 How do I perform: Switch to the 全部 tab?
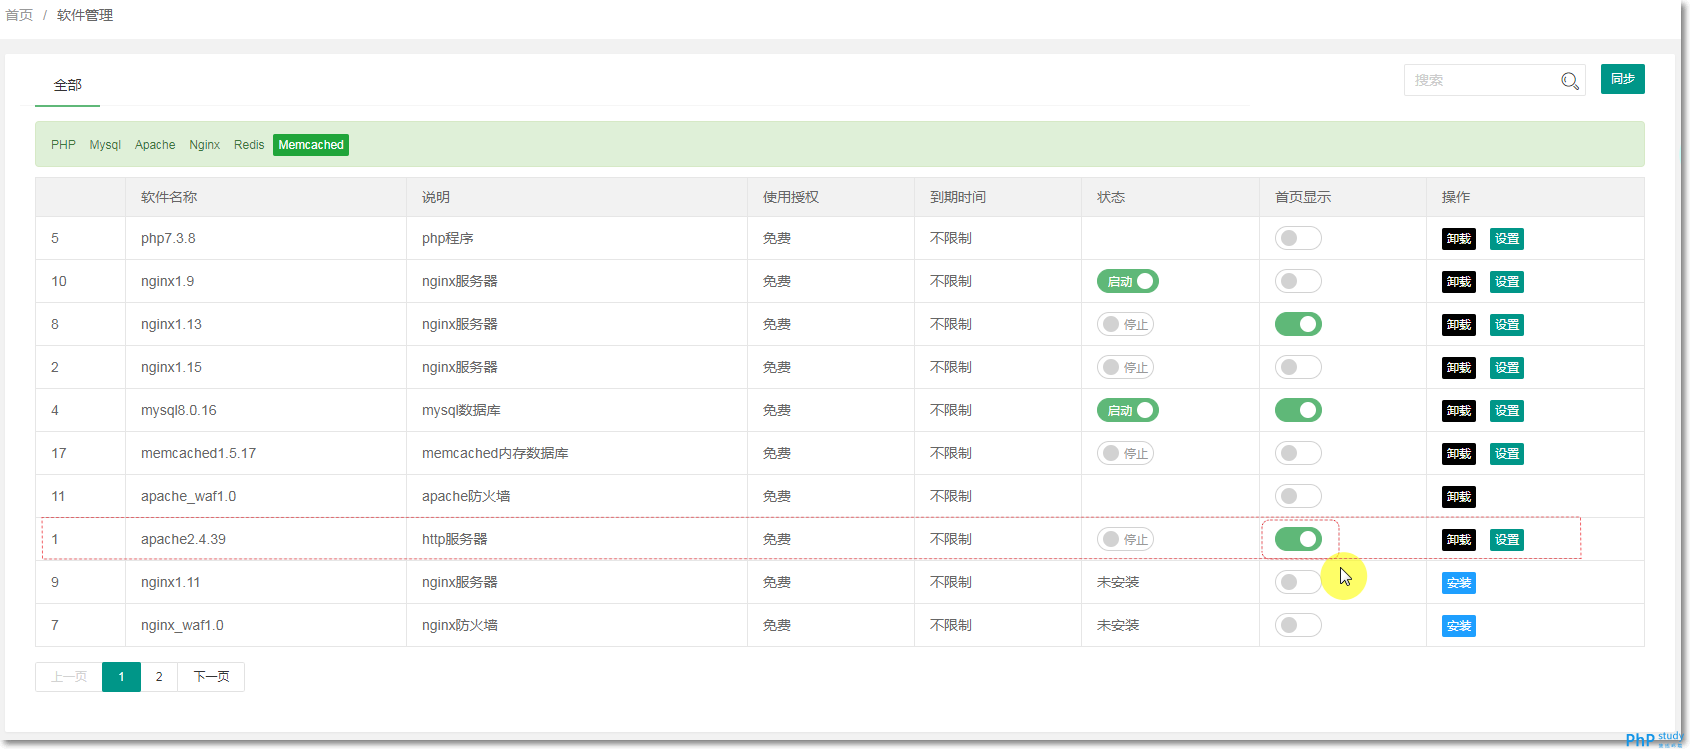click(68, 86)
